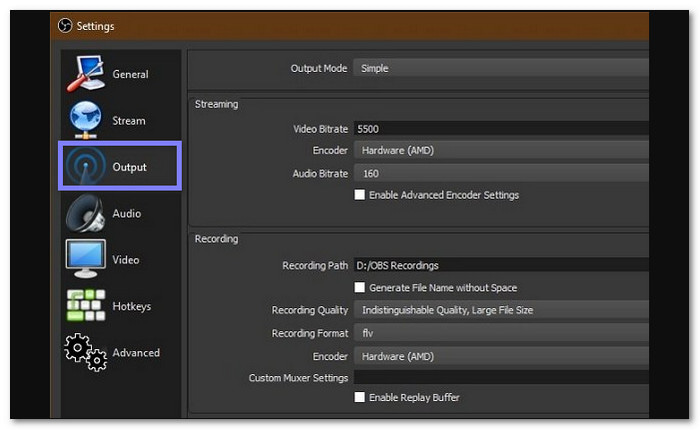The height and width of the screenshot is (430, 700).
Task: Select the Output tab label
Action: 129,167
